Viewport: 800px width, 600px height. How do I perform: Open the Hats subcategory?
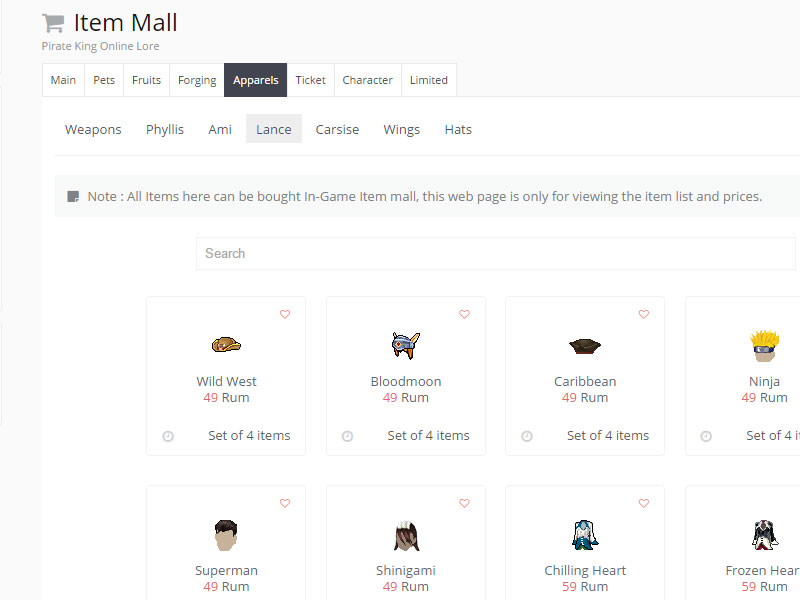[458, 129]
